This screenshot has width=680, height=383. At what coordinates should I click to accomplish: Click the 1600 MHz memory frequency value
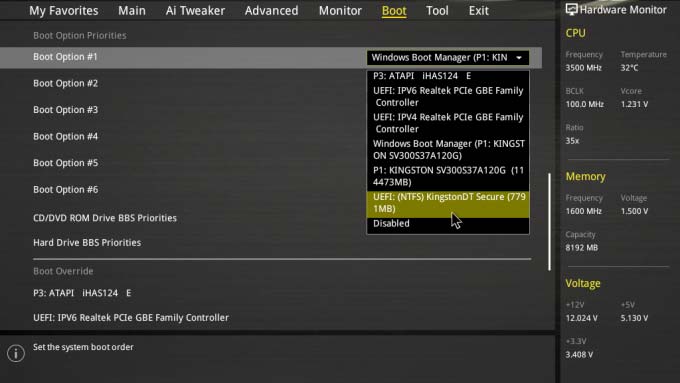point(584,211)
